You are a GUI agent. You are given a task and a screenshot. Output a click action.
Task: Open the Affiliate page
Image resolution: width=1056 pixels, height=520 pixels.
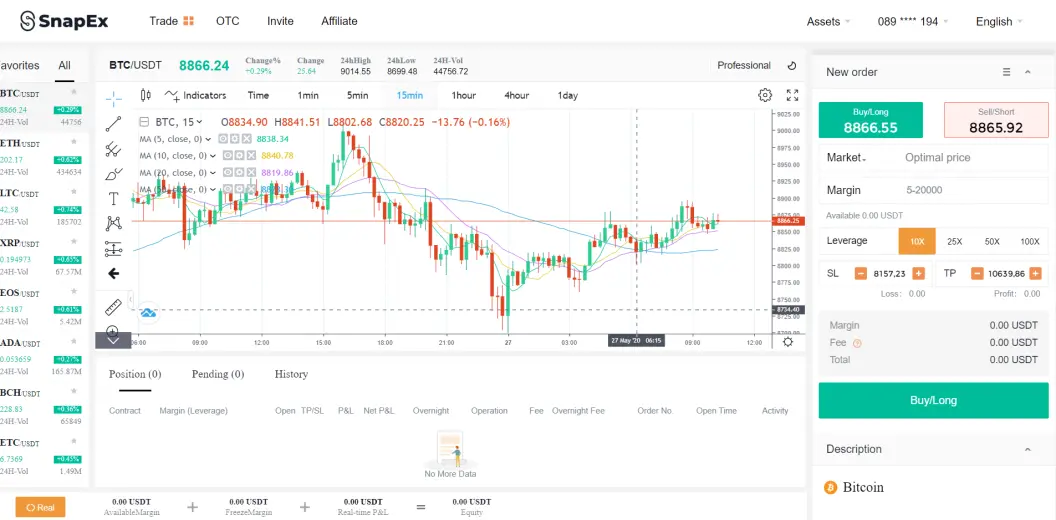339,21
